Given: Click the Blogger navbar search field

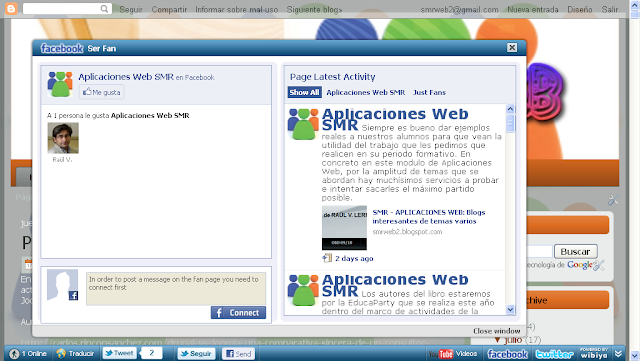Looking at the screenshot, I should 67,9.
